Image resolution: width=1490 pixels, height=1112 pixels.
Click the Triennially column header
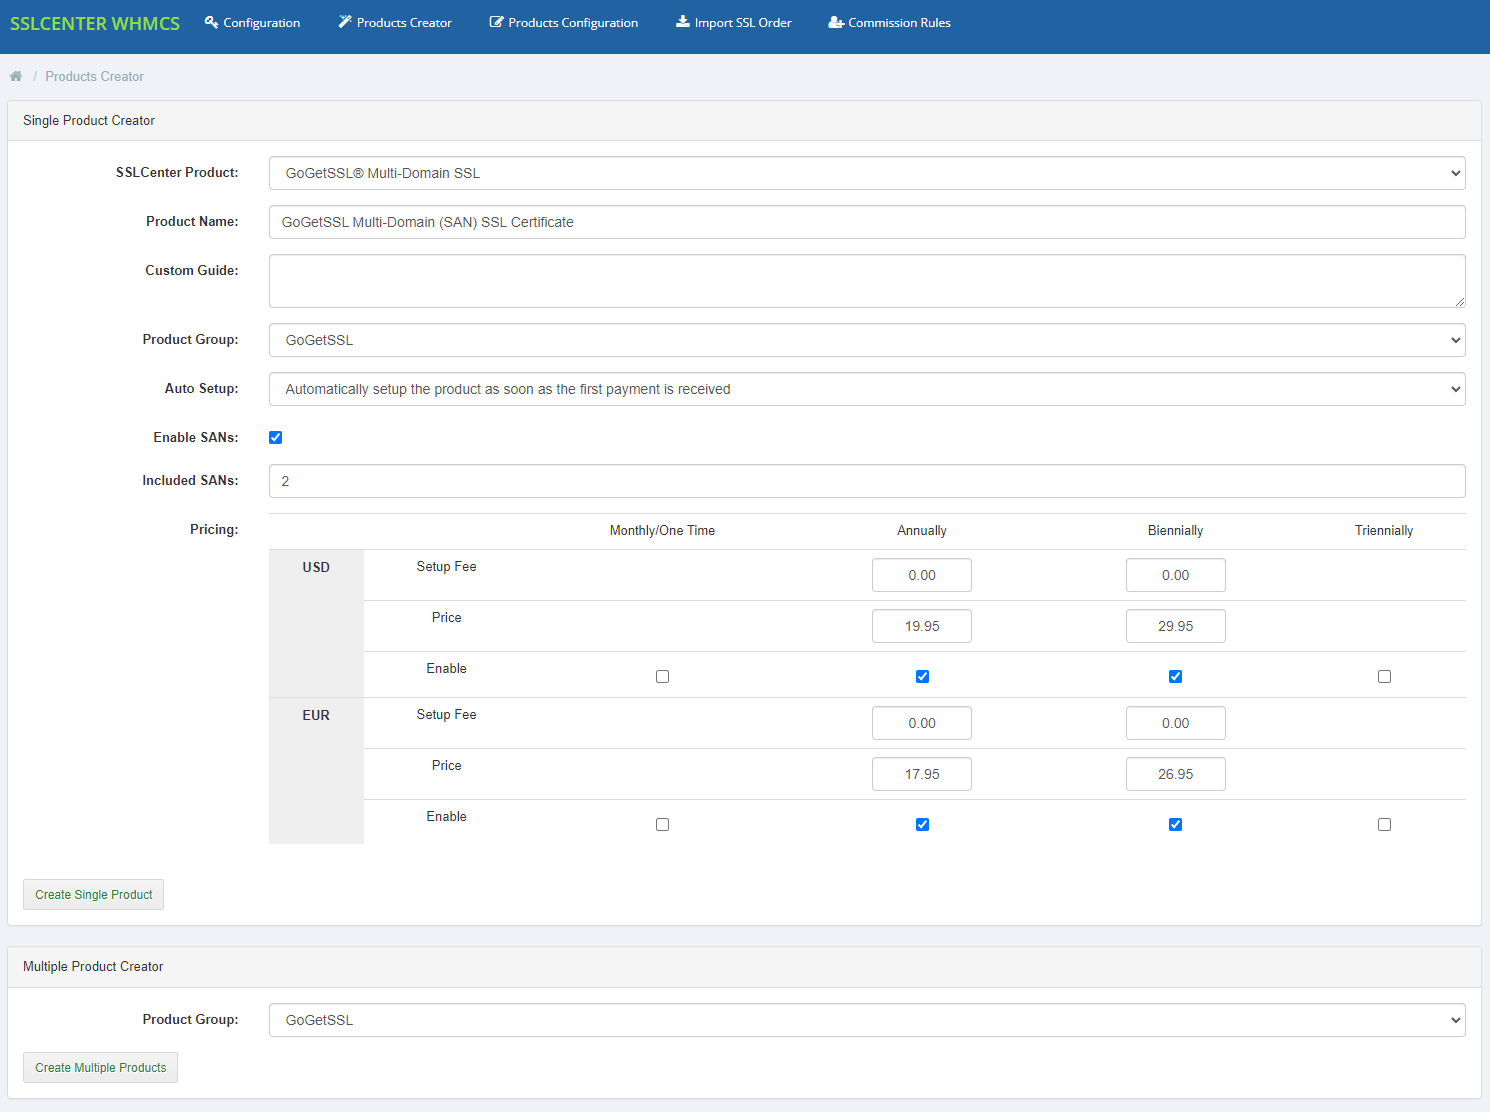pos(1384,531)
